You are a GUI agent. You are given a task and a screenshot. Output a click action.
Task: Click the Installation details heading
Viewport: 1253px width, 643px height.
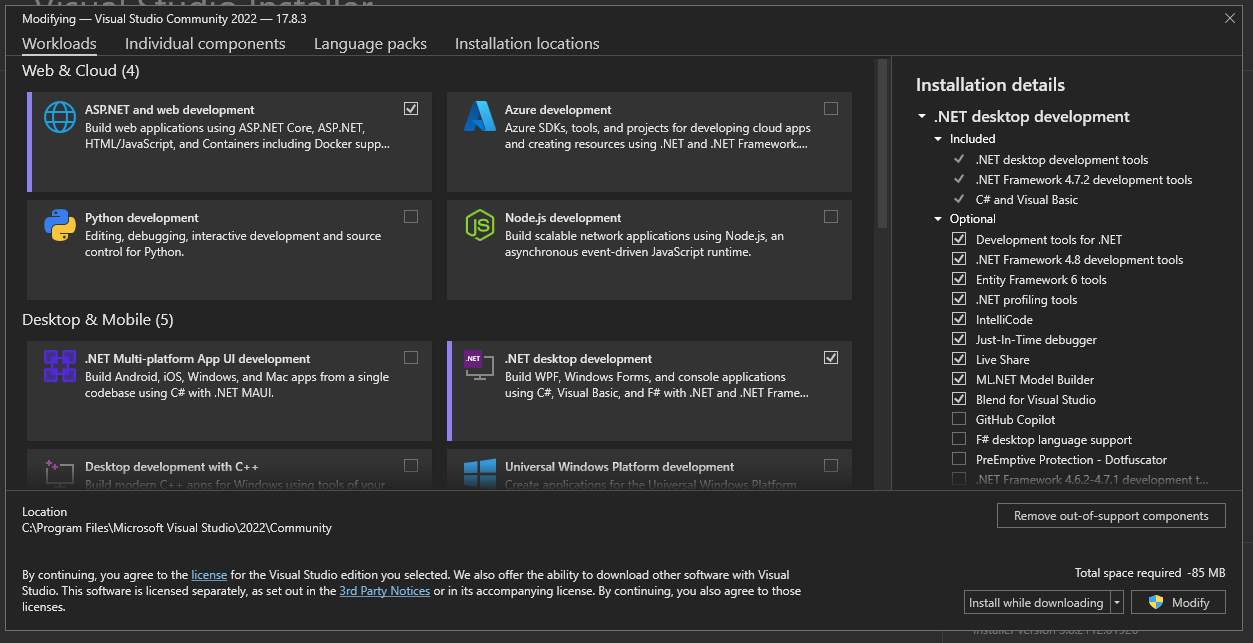(990, 85)
